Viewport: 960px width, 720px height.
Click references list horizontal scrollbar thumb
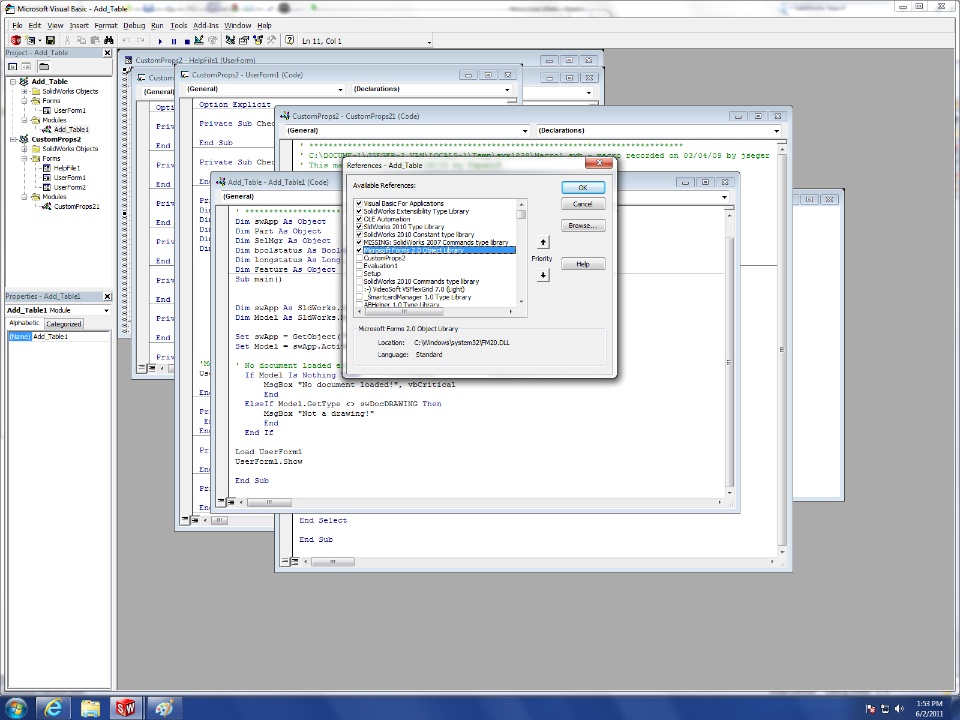coord(405,312)
